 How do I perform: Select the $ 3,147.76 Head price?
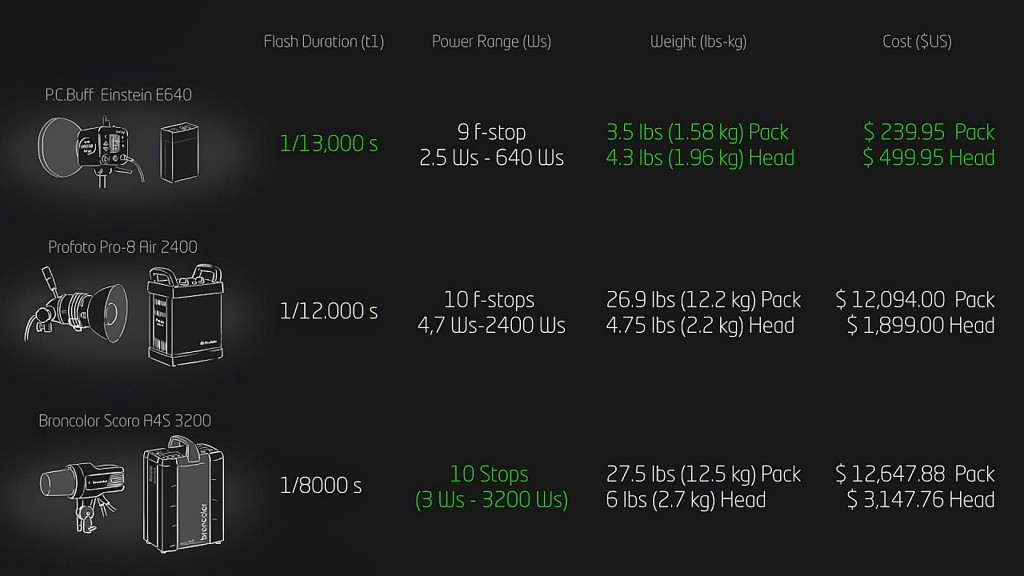coord(921,500)
